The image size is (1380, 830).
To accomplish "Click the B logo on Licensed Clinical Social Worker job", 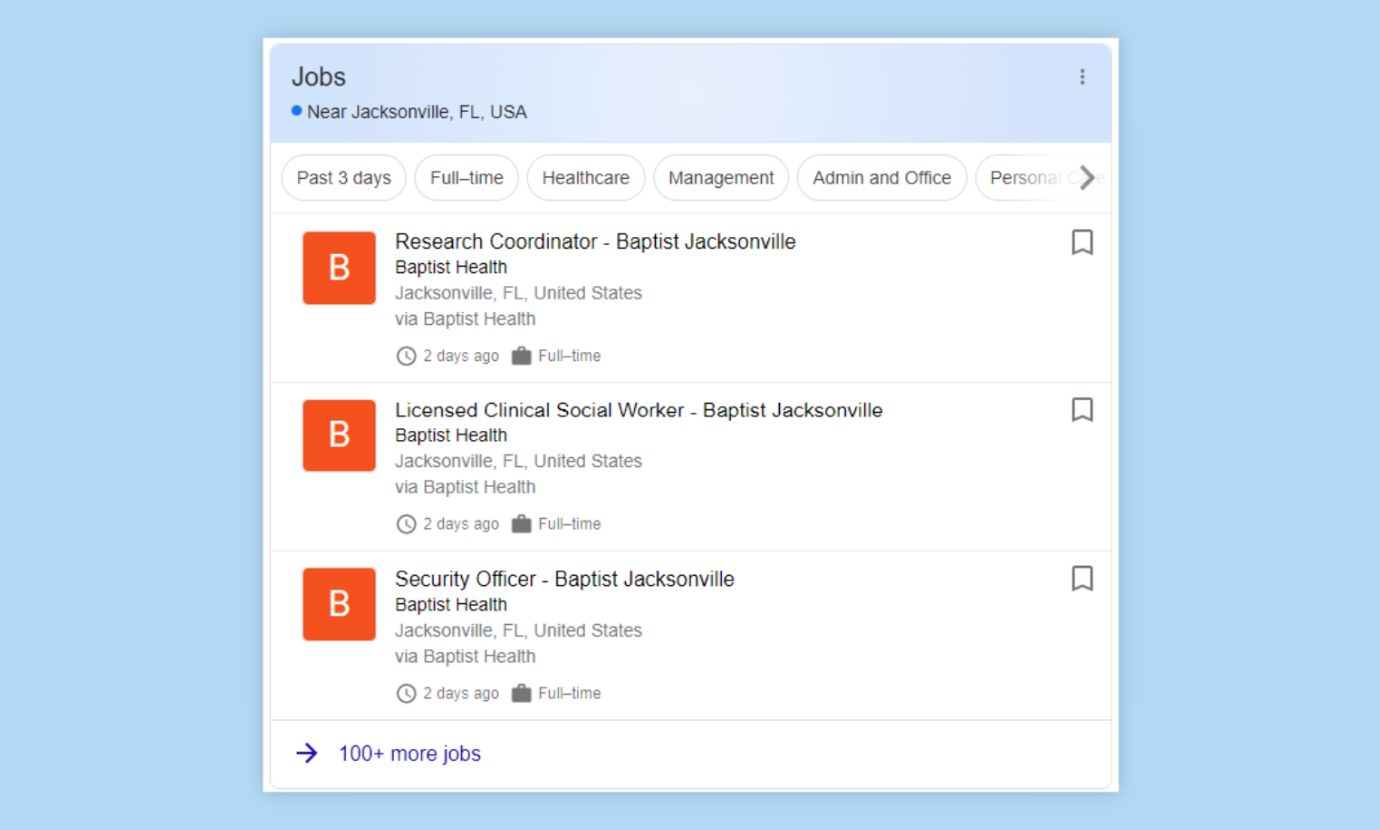I will (x=339, y=435).
